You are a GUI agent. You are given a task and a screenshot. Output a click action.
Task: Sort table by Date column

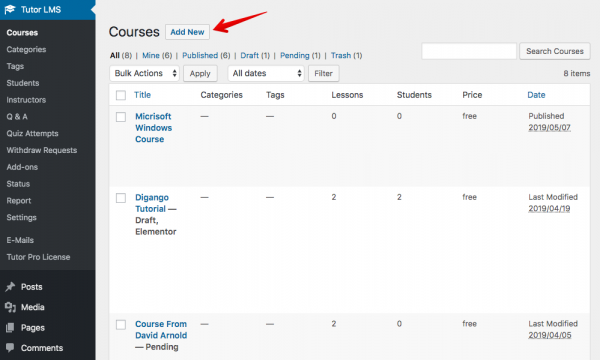coord(536,95)
